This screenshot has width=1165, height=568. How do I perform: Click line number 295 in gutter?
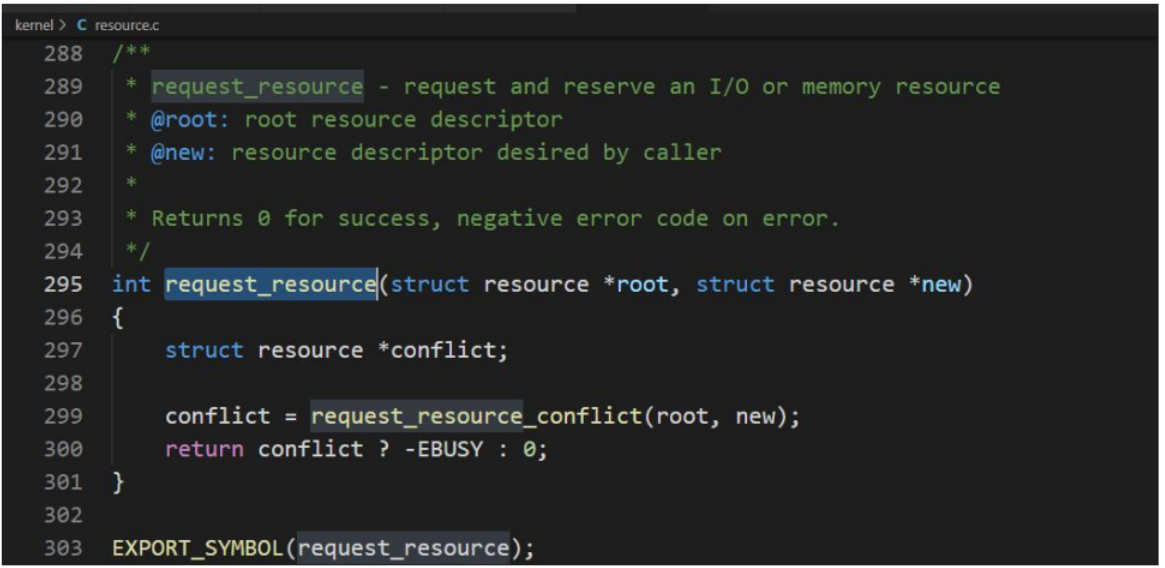[62, 285]
